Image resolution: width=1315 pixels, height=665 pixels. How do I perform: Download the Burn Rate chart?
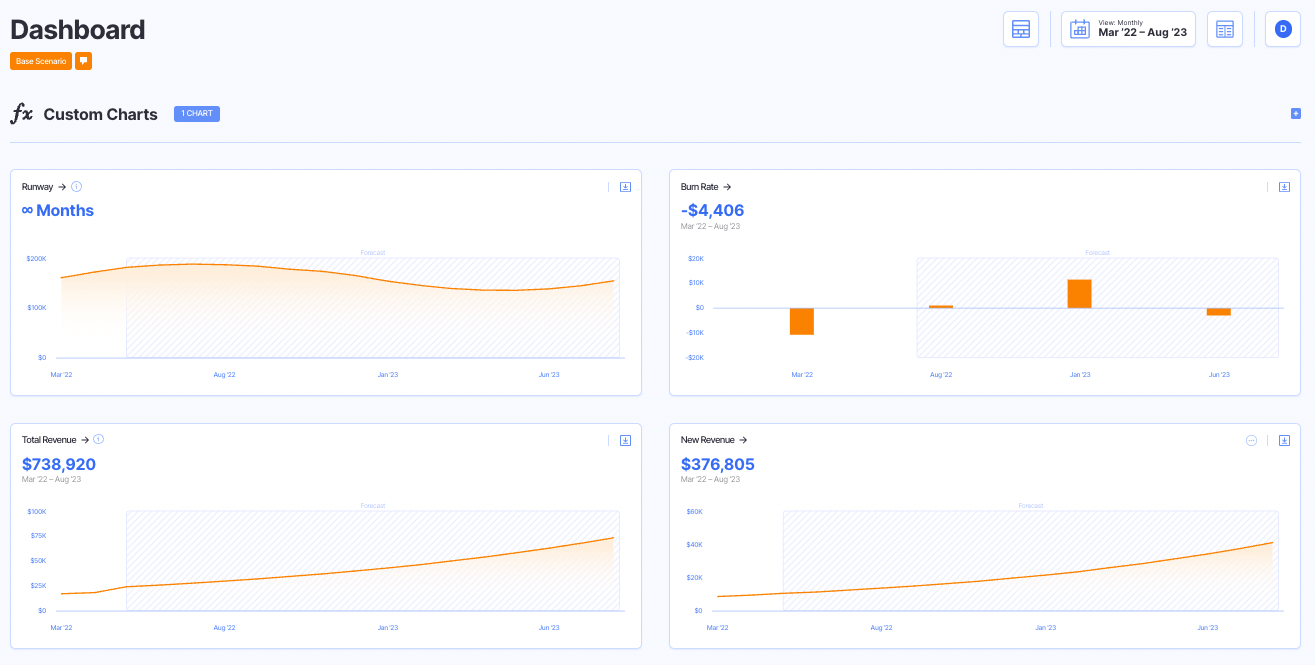pyautogui.click(x=1284, y=186)
